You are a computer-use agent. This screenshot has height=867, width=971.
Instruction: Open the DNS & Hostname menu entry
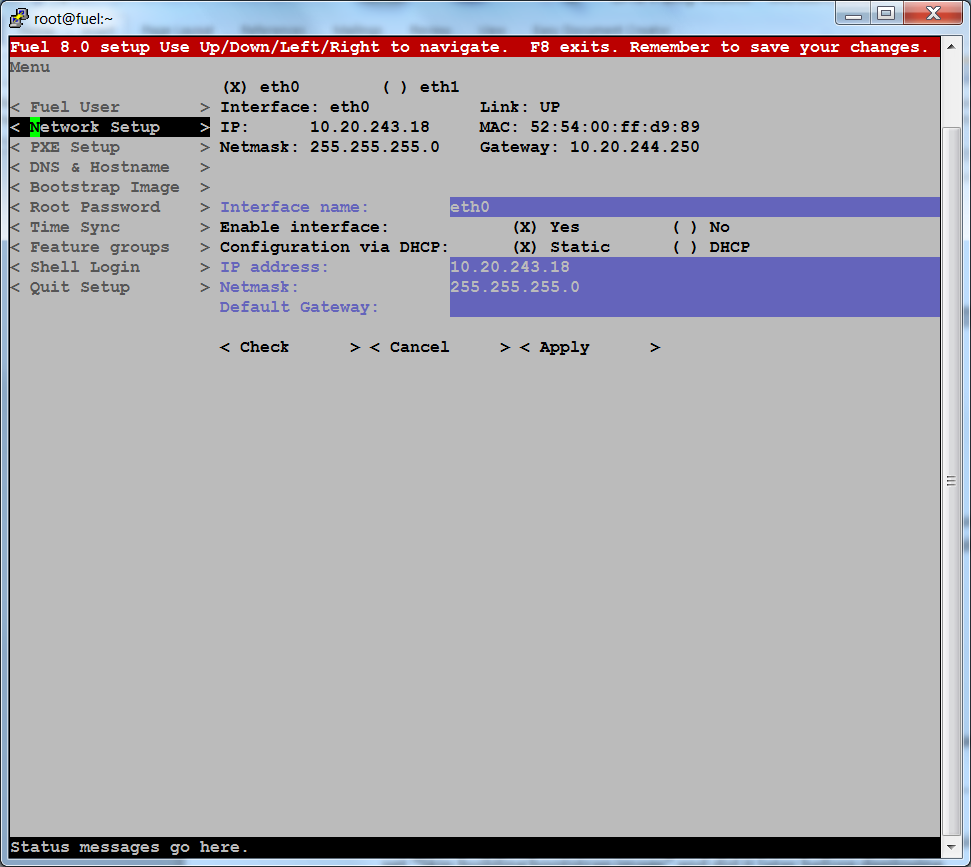[x=110, y=167]
